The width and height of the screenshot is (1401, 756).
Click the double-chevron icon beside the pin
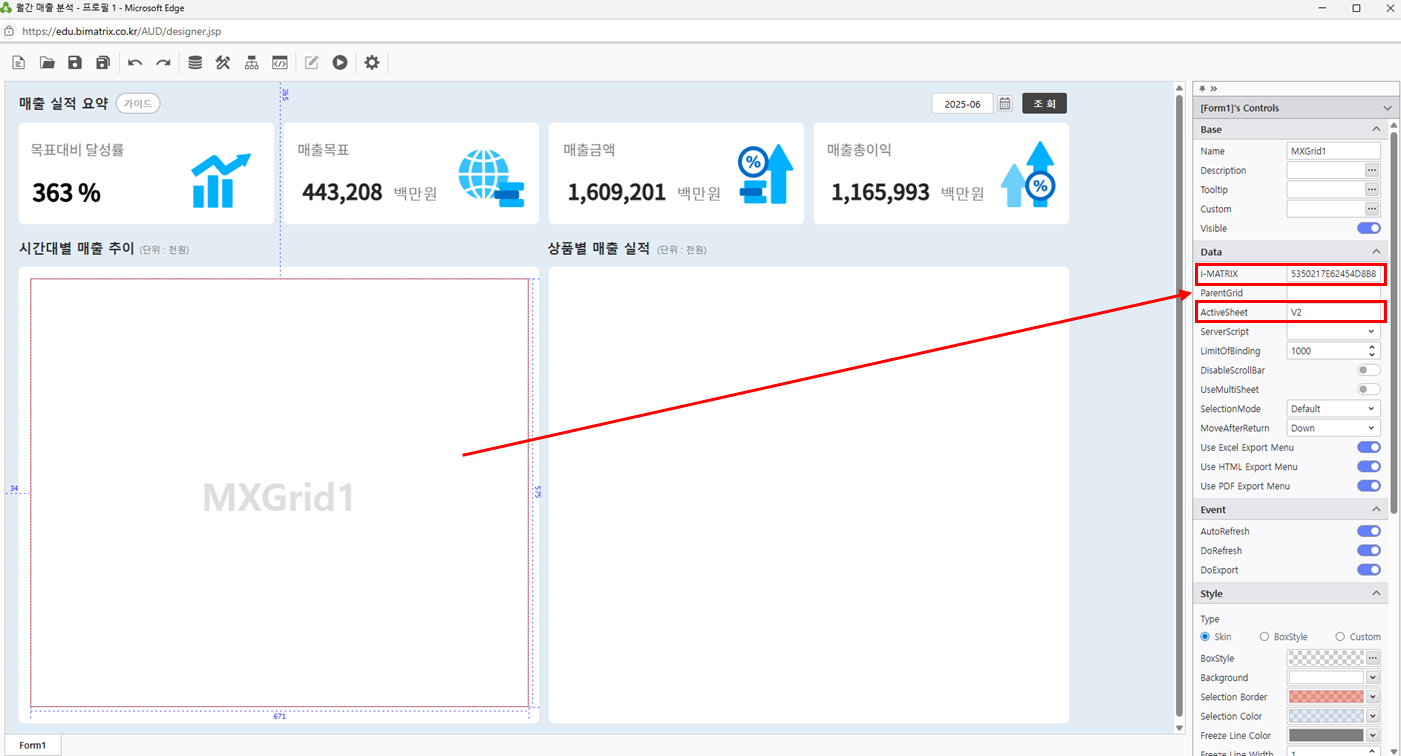[1213, 88]
